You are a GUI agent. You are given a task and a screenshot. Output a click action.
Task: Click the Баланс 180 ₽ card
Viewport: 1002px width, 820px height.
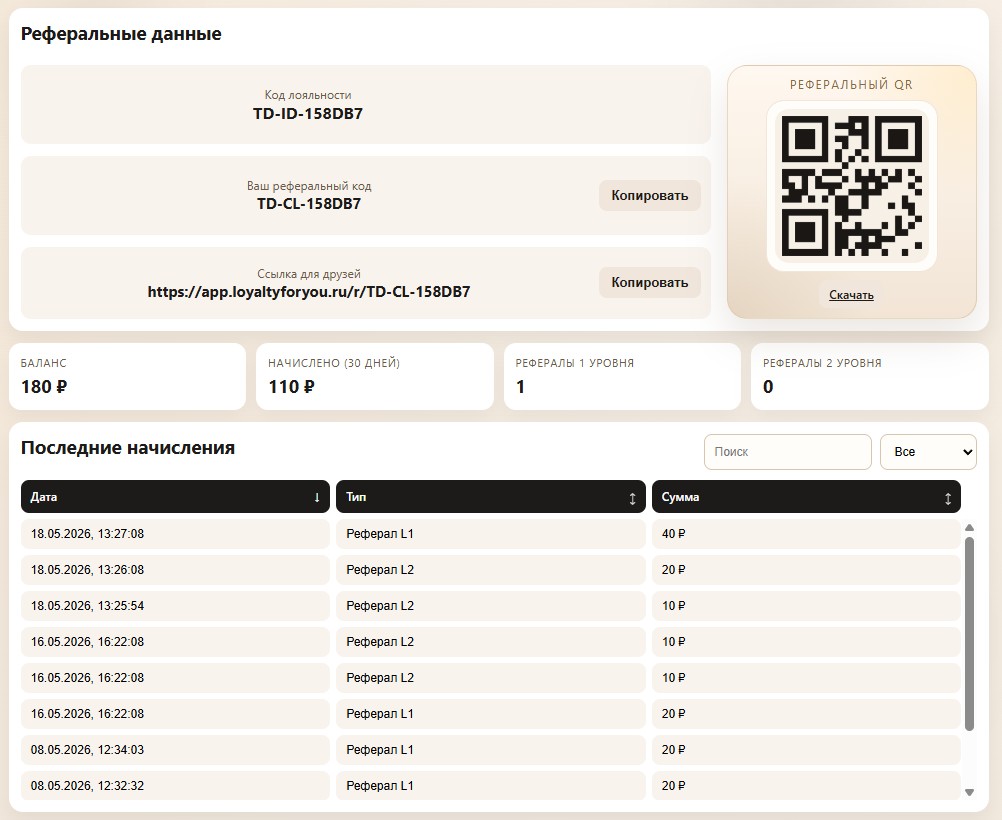[x=127, y=376]
